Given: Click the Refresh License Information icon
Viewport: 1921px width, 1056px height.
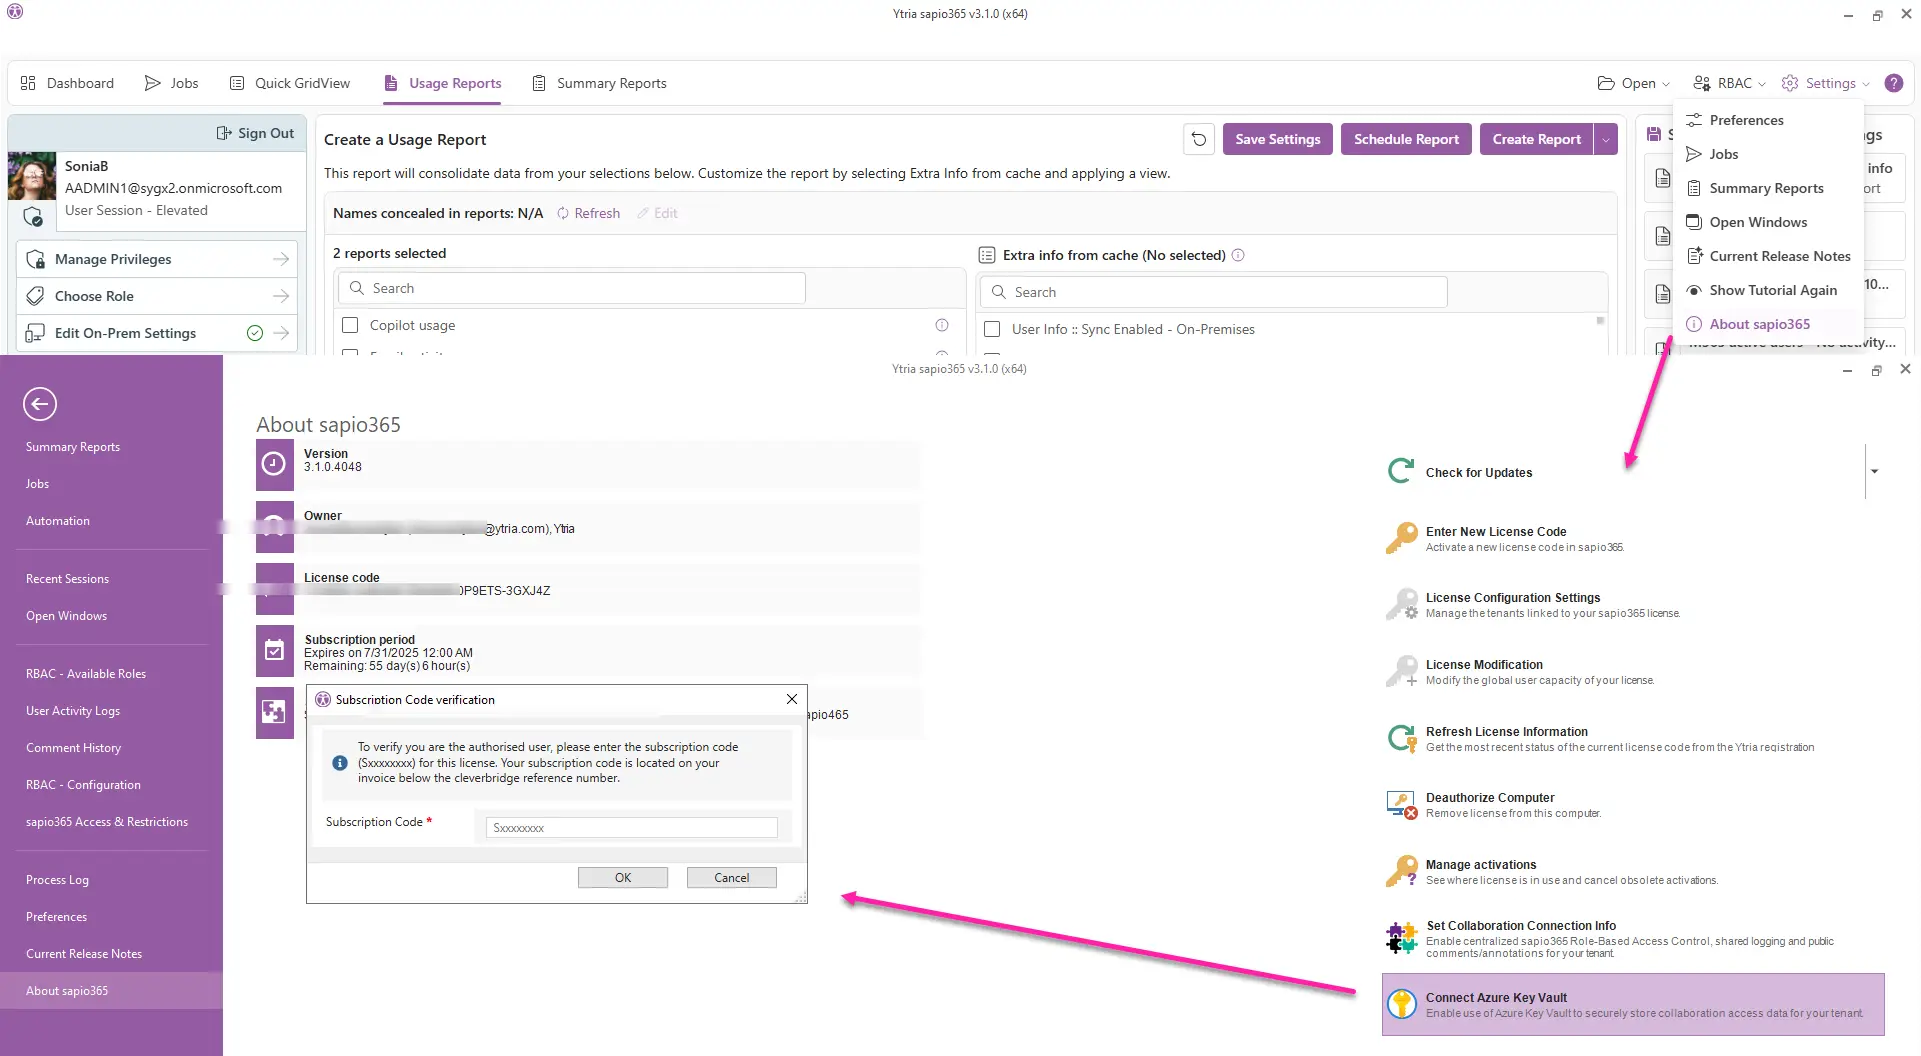Looking at the screenshot, I should 1401,738.
